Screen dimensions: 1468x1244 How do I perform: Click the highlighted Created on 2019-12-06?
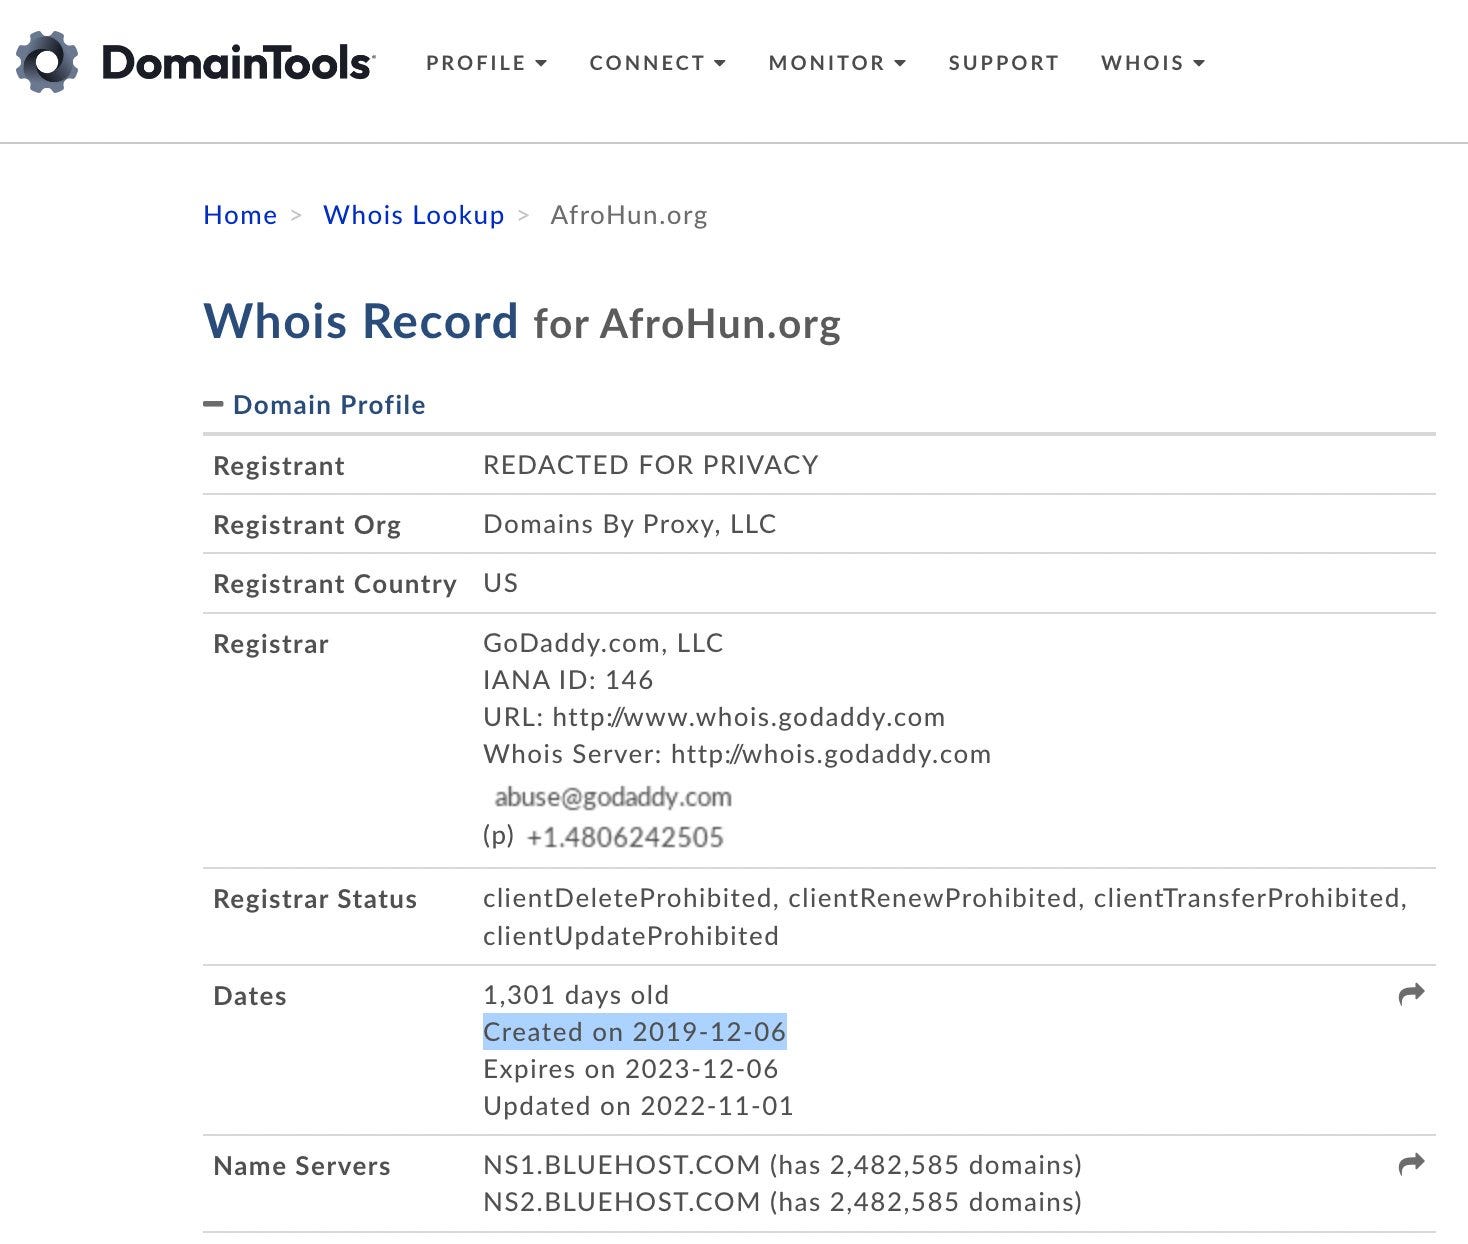coord(635,1032)
